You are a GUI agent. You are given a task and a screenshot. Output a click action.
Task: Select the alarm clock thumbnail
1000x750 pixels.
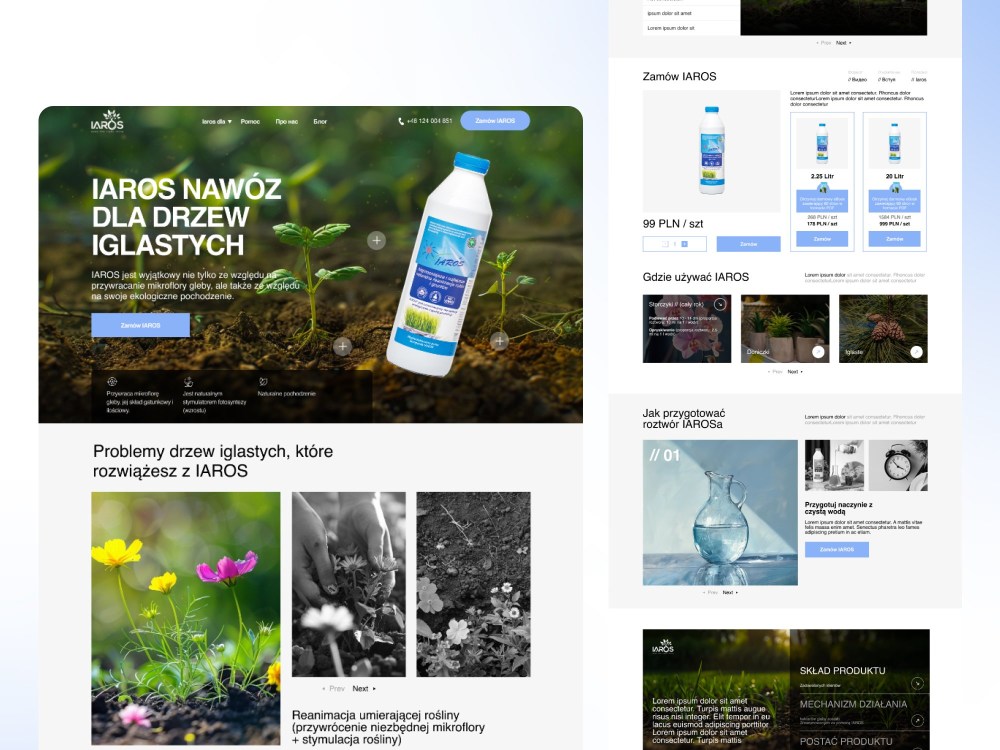point(898,465)
